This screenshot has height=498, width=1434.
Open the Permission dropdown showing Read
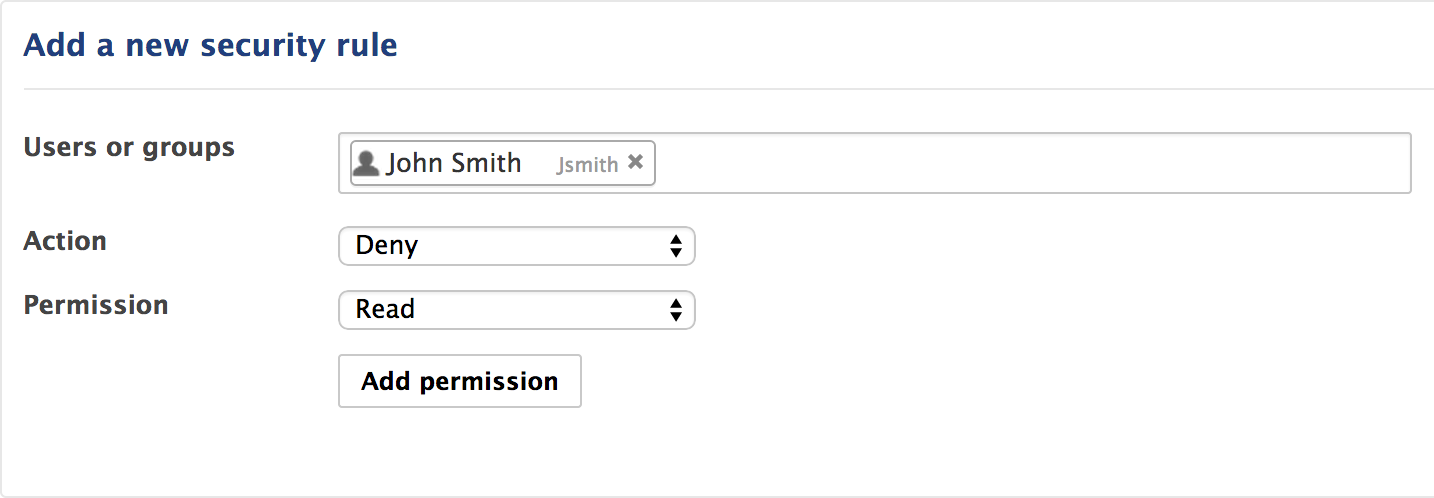[x=517, y=310]
